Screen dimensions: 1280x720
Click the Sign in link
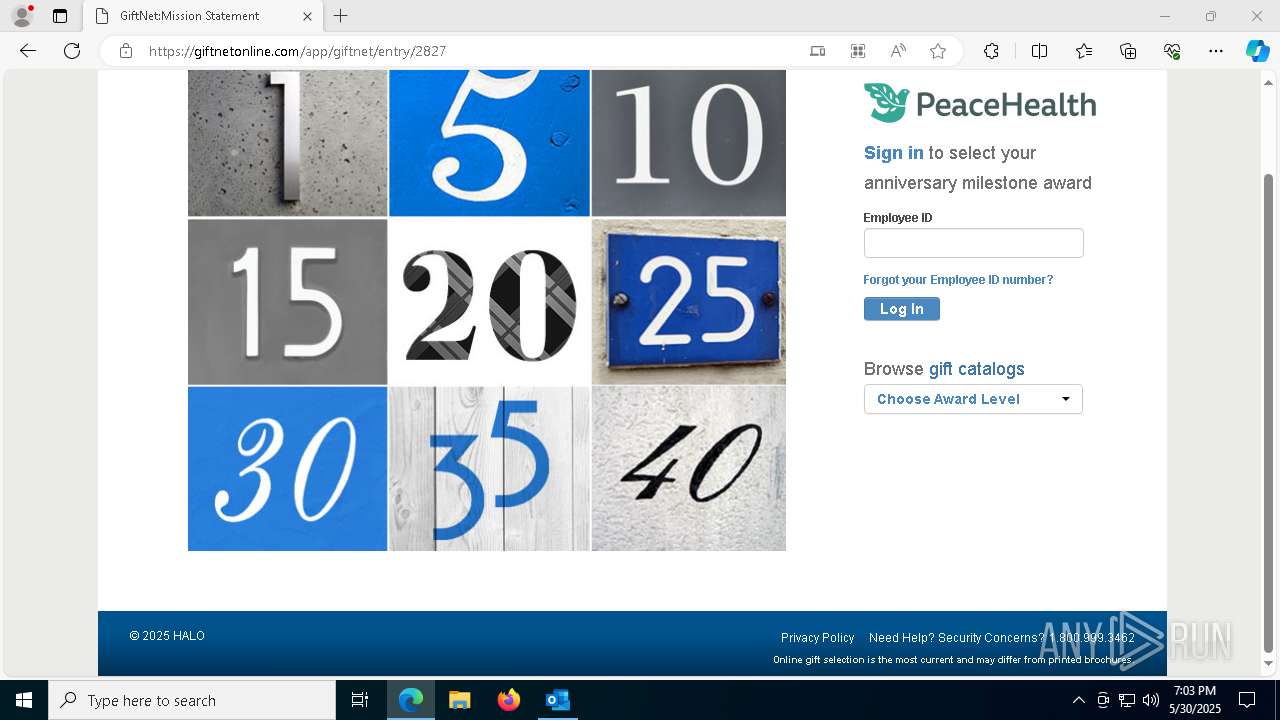[x=894, y=153]
